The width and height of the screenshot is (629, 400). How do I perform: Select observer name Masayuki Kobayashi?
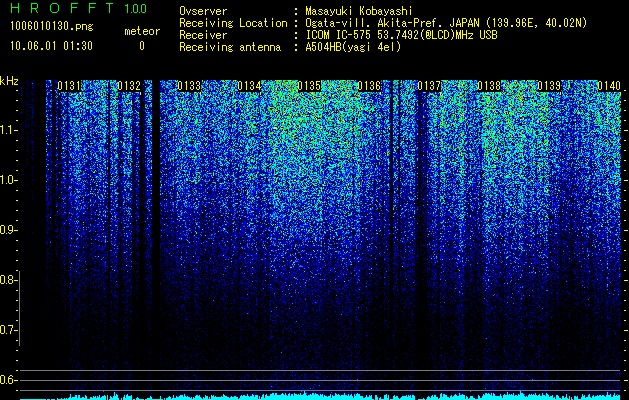(359, 11)
